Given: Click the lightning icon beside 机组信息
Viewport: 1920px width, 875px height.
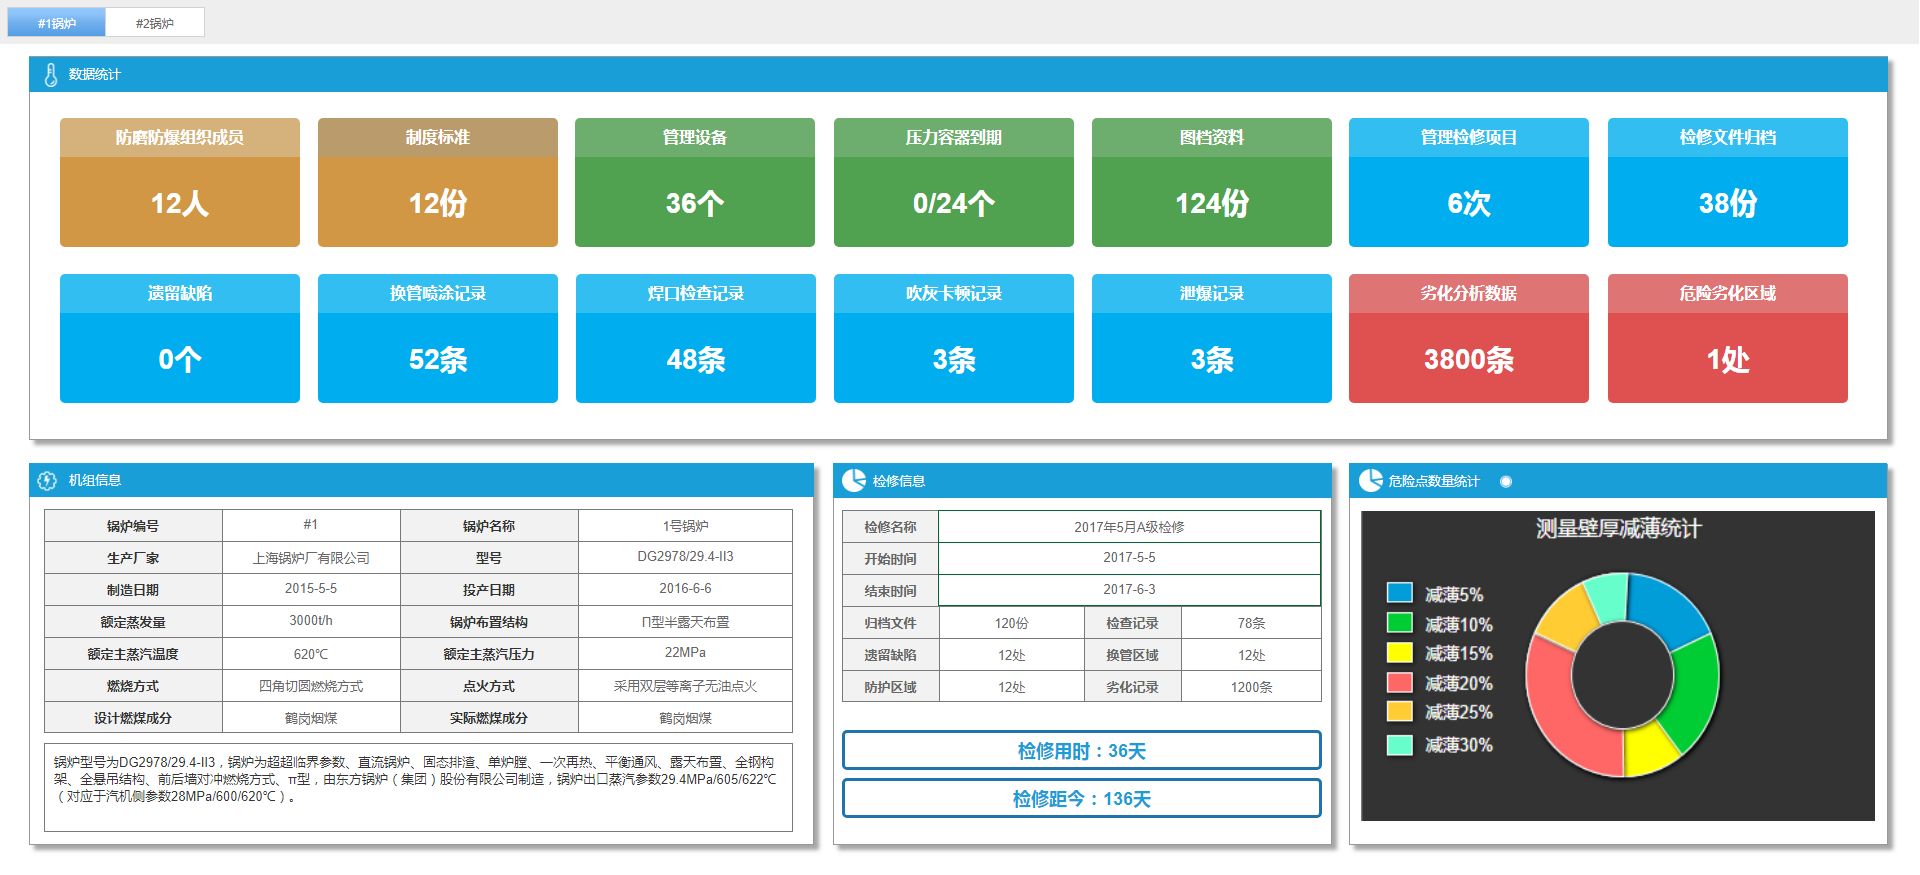Looking at the screenshot, I should [47, 481].
